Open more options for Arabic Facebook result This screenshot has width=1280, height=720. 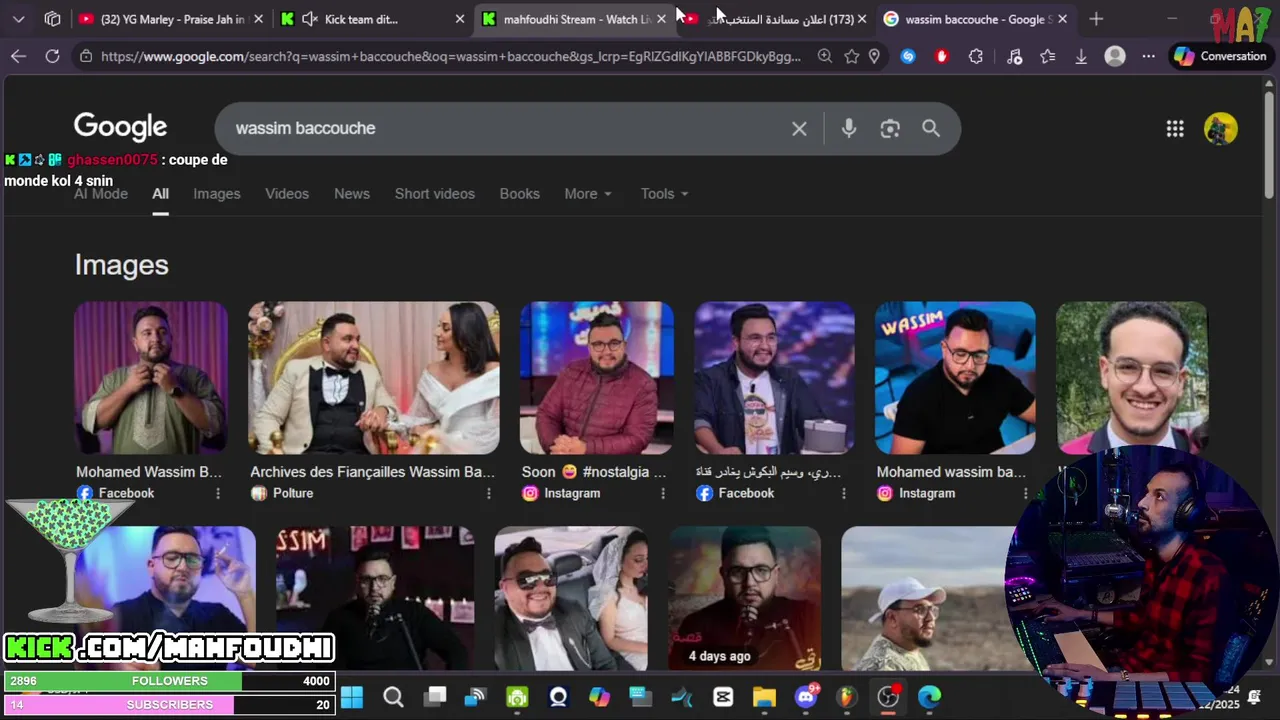pos(844,493)
